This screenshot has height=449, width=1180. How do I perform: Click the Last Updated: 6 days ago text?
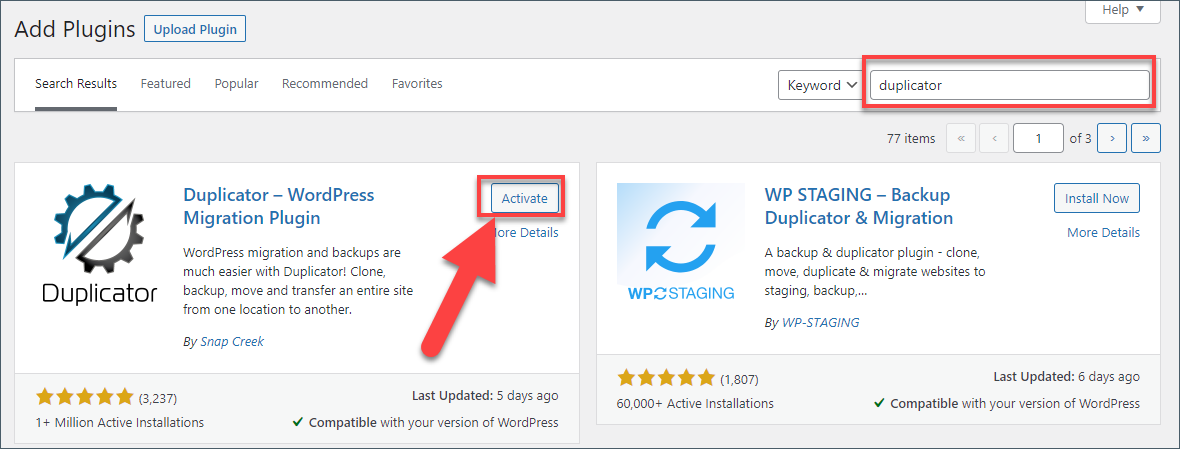(x=1066, y=376)
